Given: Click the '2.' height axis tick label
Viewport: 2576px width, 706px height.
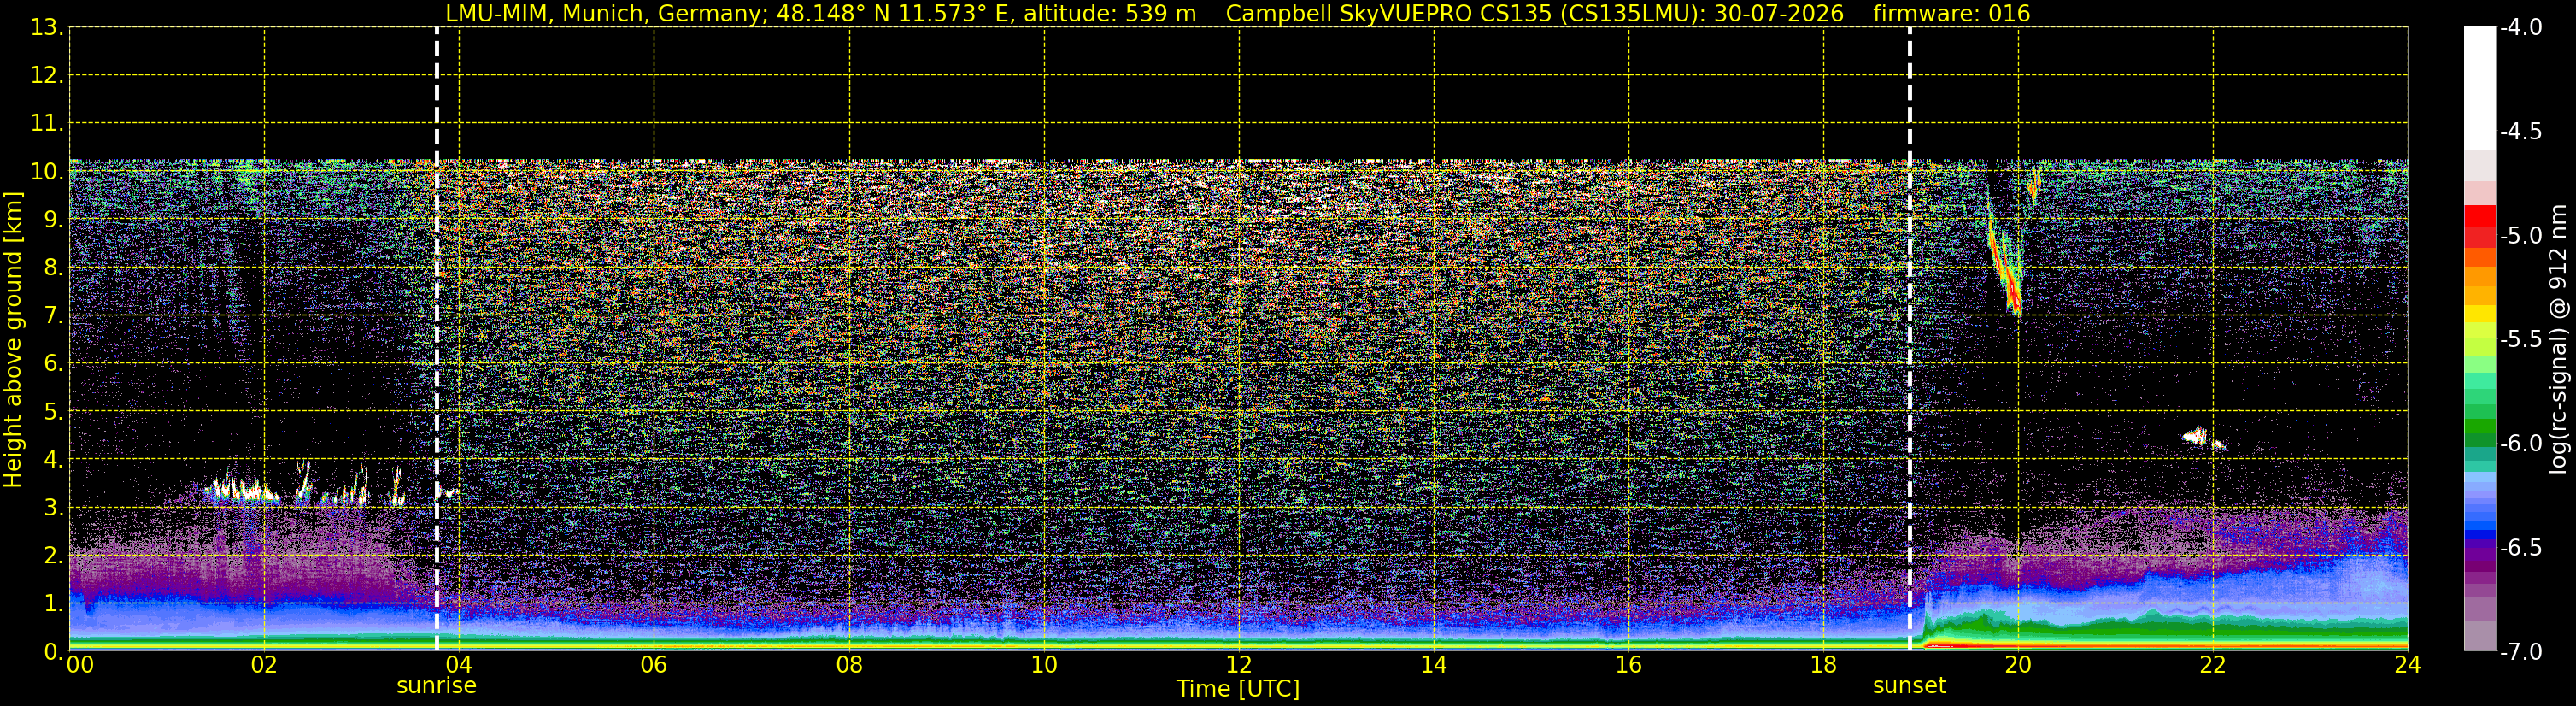Looking at the screenshot, I should [x=54, y=556].
